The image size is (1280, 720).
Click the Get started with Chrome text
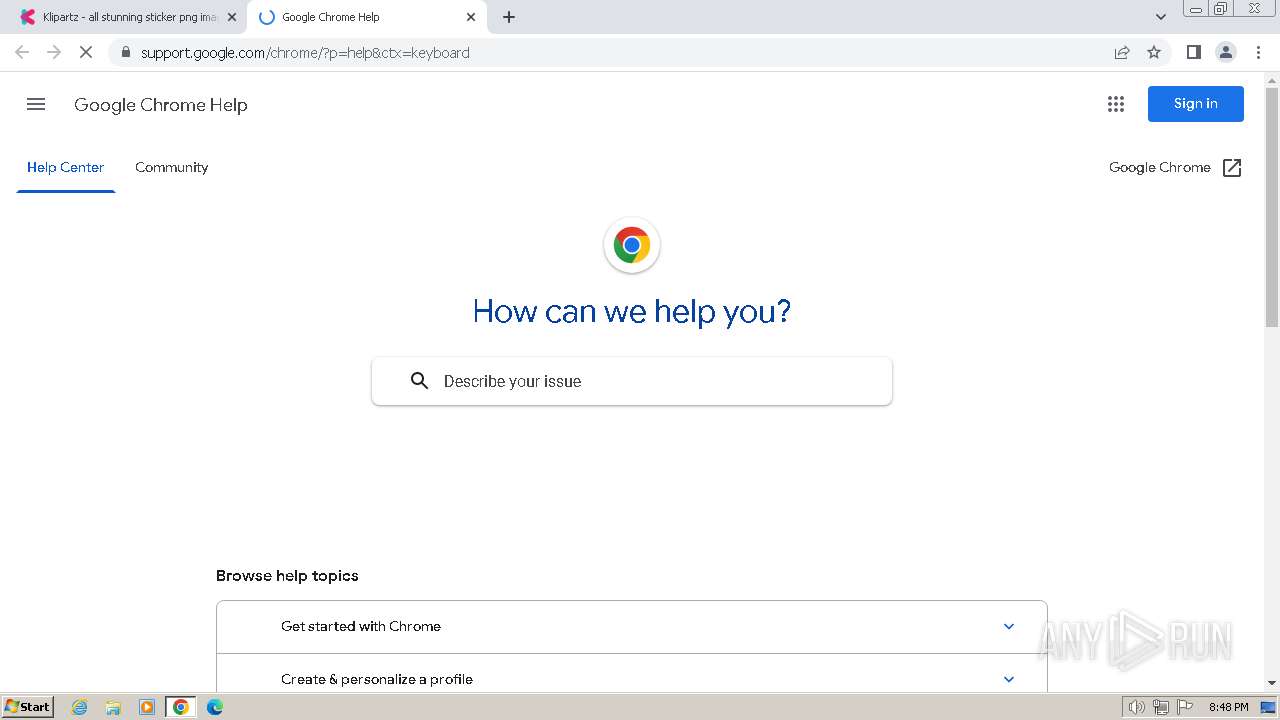(361, 627)
